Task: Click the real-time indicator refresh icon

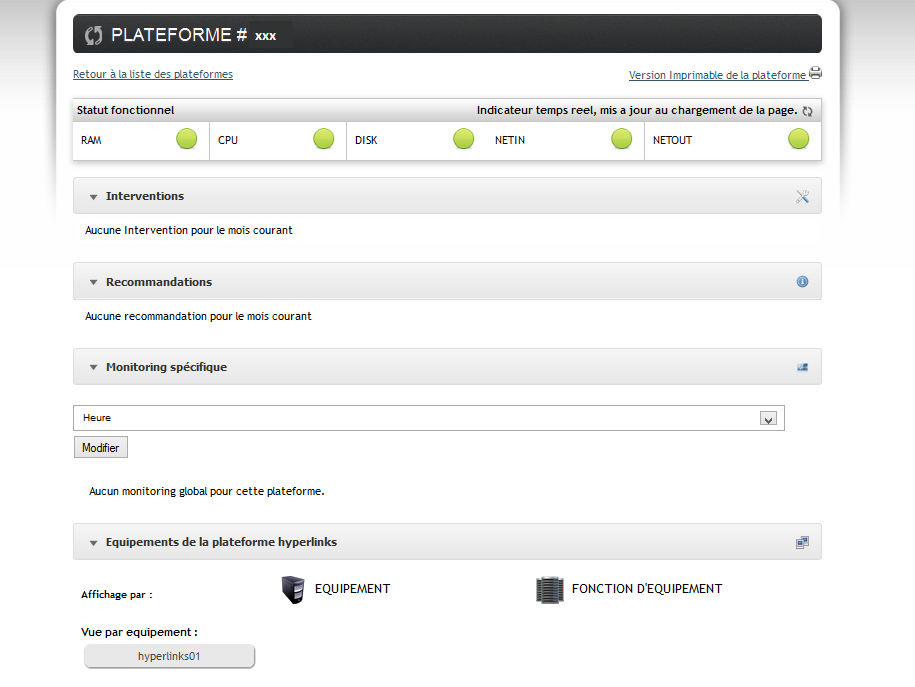Action: (807, 111)
